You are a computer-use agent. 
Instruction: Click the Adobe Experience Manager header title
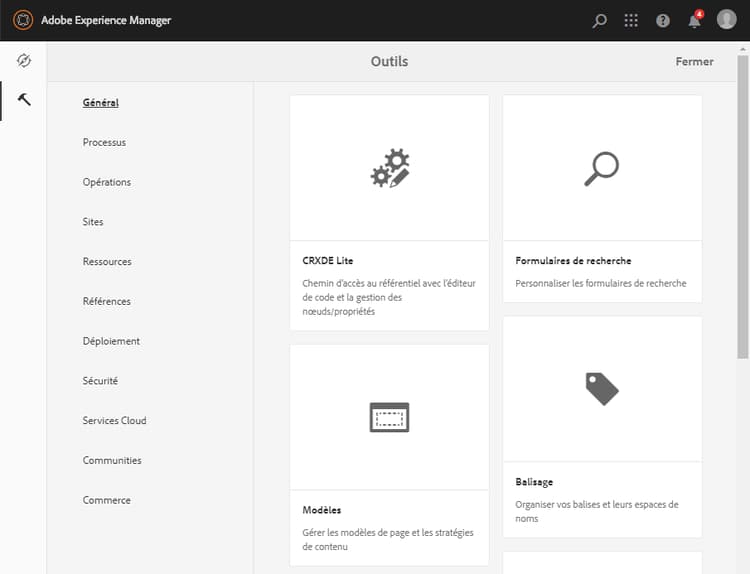tap(106, 20)
